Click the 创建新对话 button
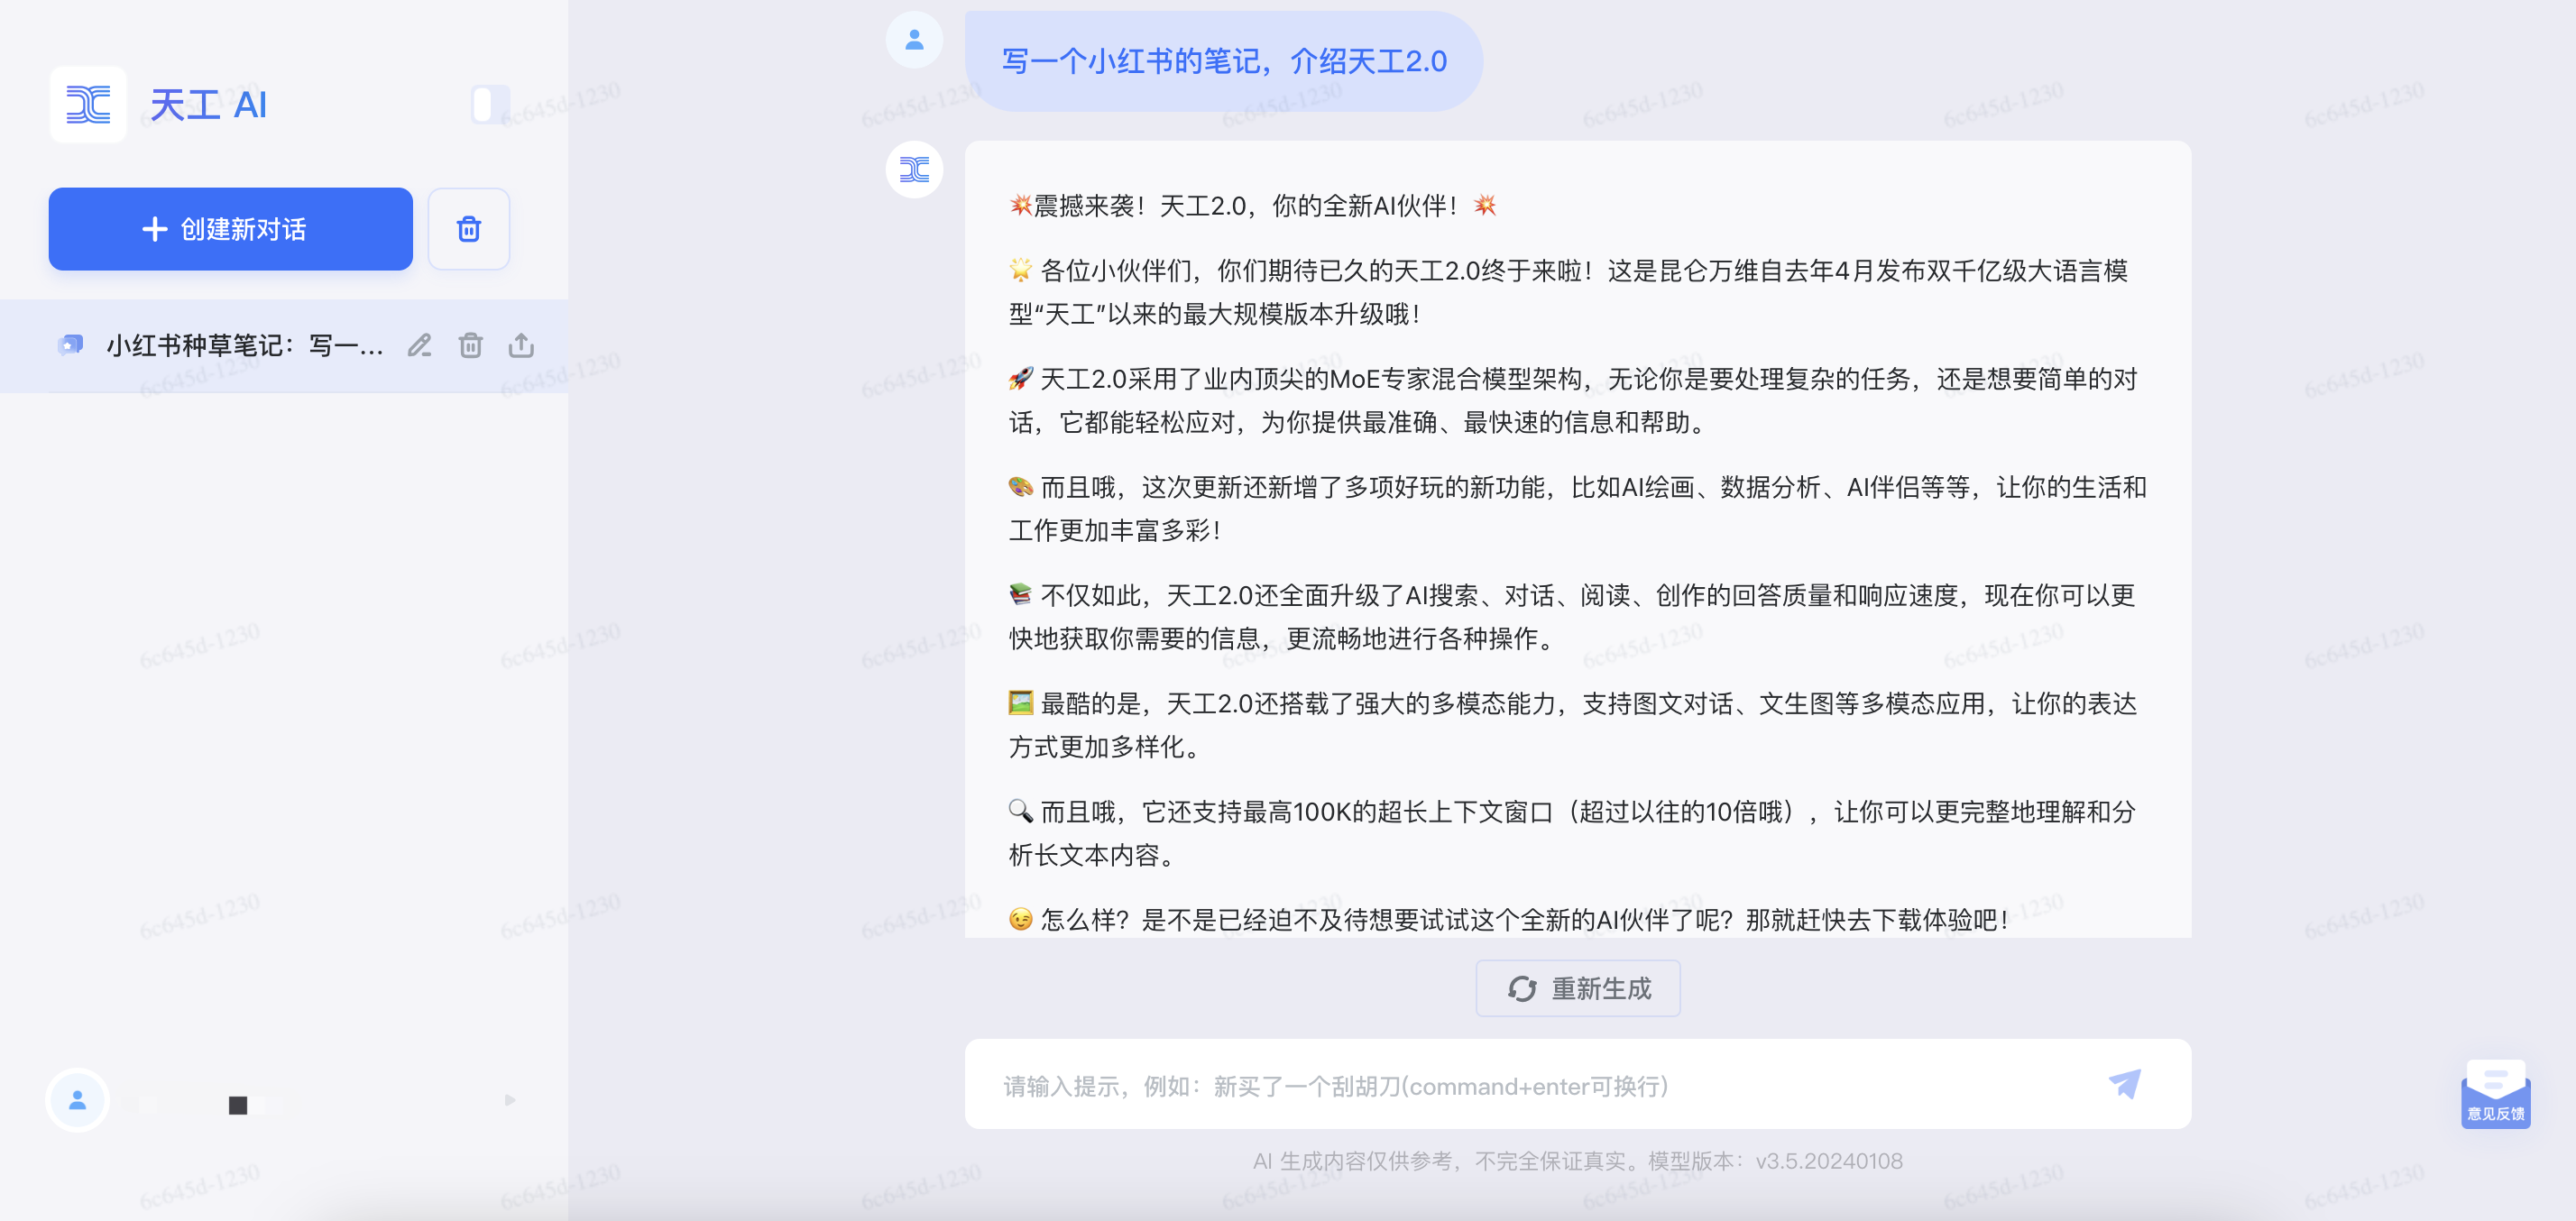 pos(230,229)
